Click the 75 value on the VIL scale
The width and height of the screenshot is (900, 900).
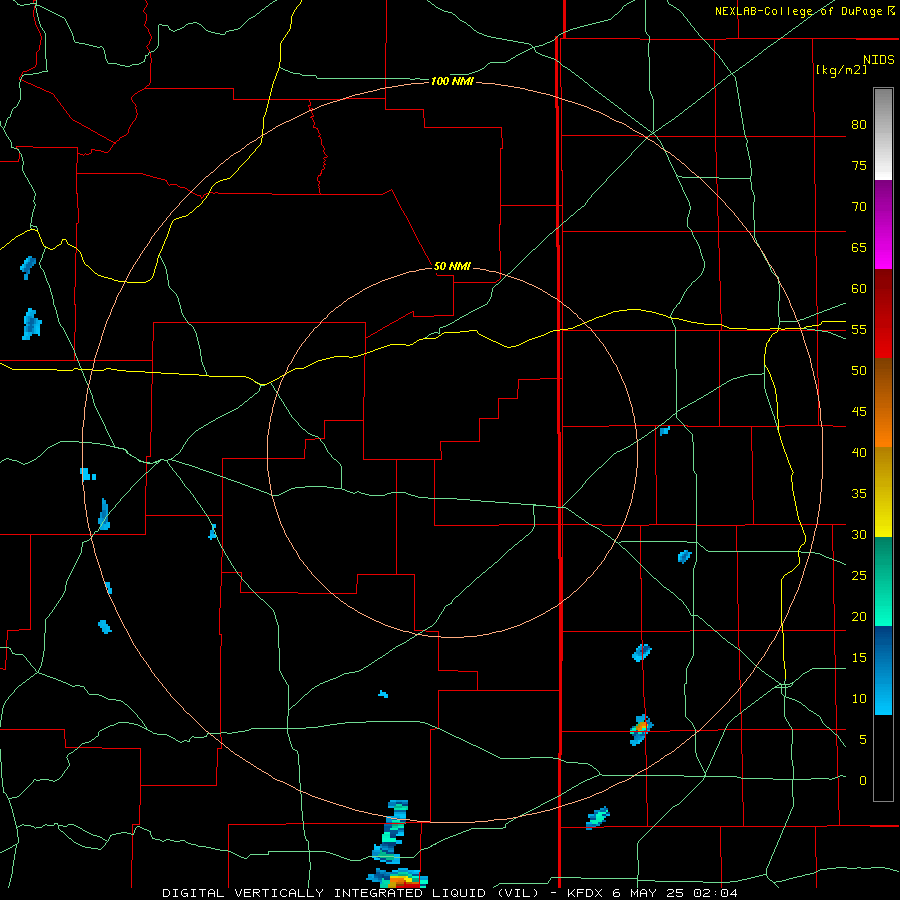[859, 165]
